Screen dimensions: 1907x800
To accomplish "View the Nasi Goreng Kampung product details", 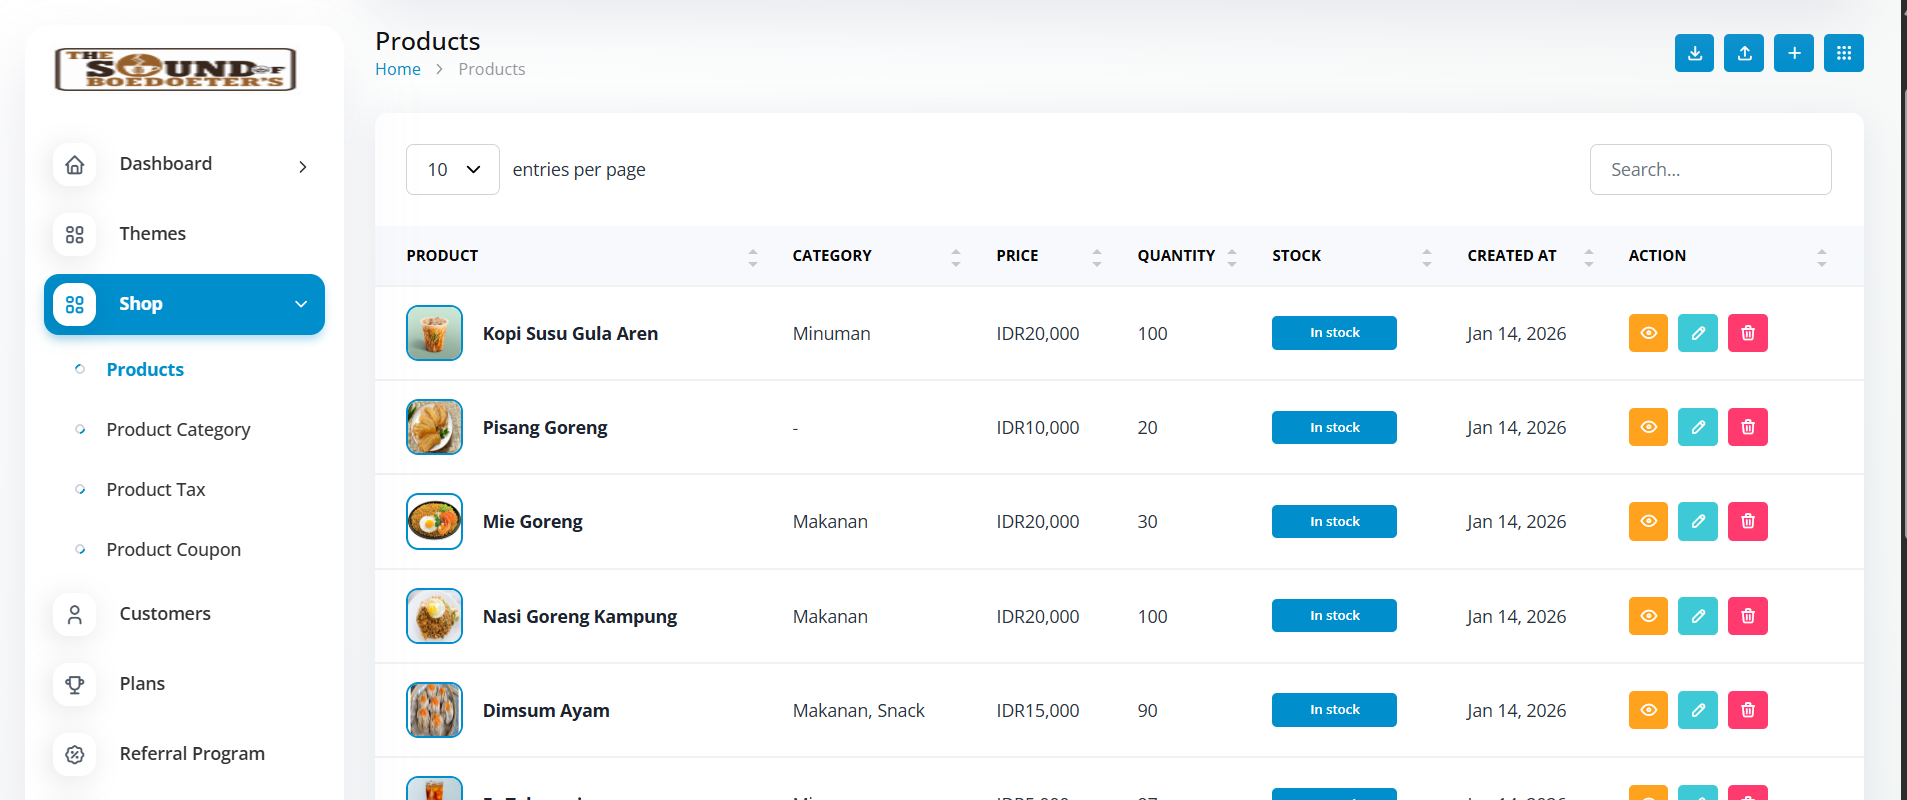I will click(1648, 616).
